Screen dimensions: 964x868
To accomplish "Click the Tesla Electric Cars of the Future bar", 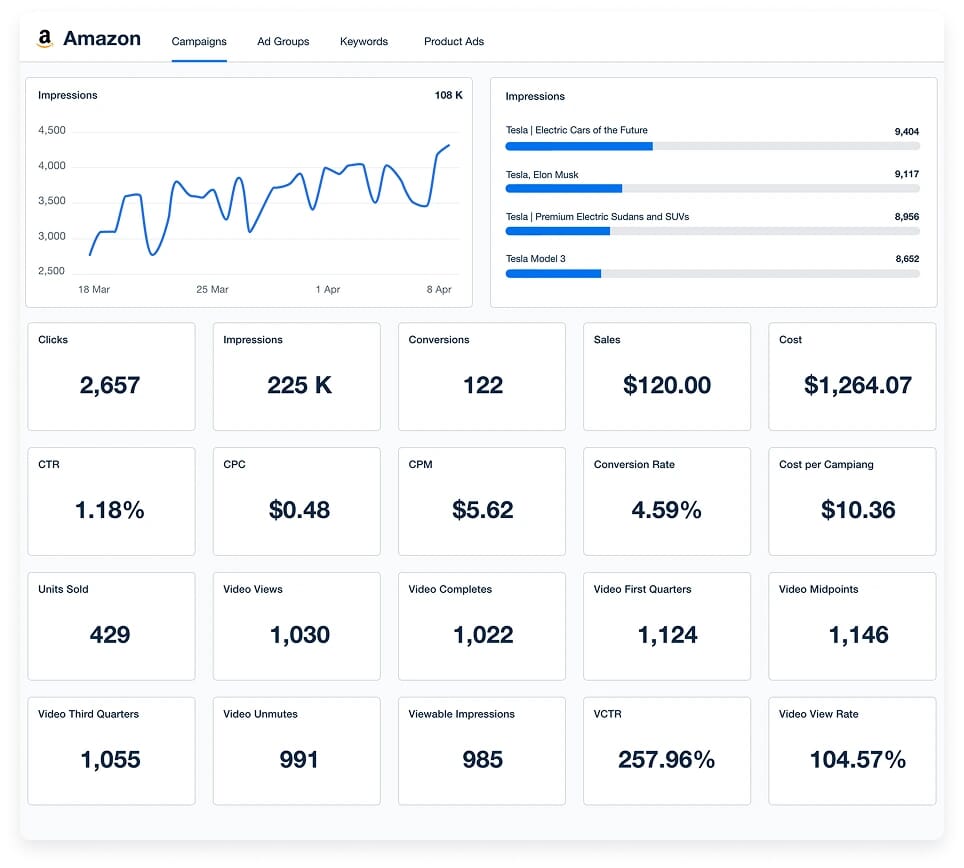I will tap(713, 146).
